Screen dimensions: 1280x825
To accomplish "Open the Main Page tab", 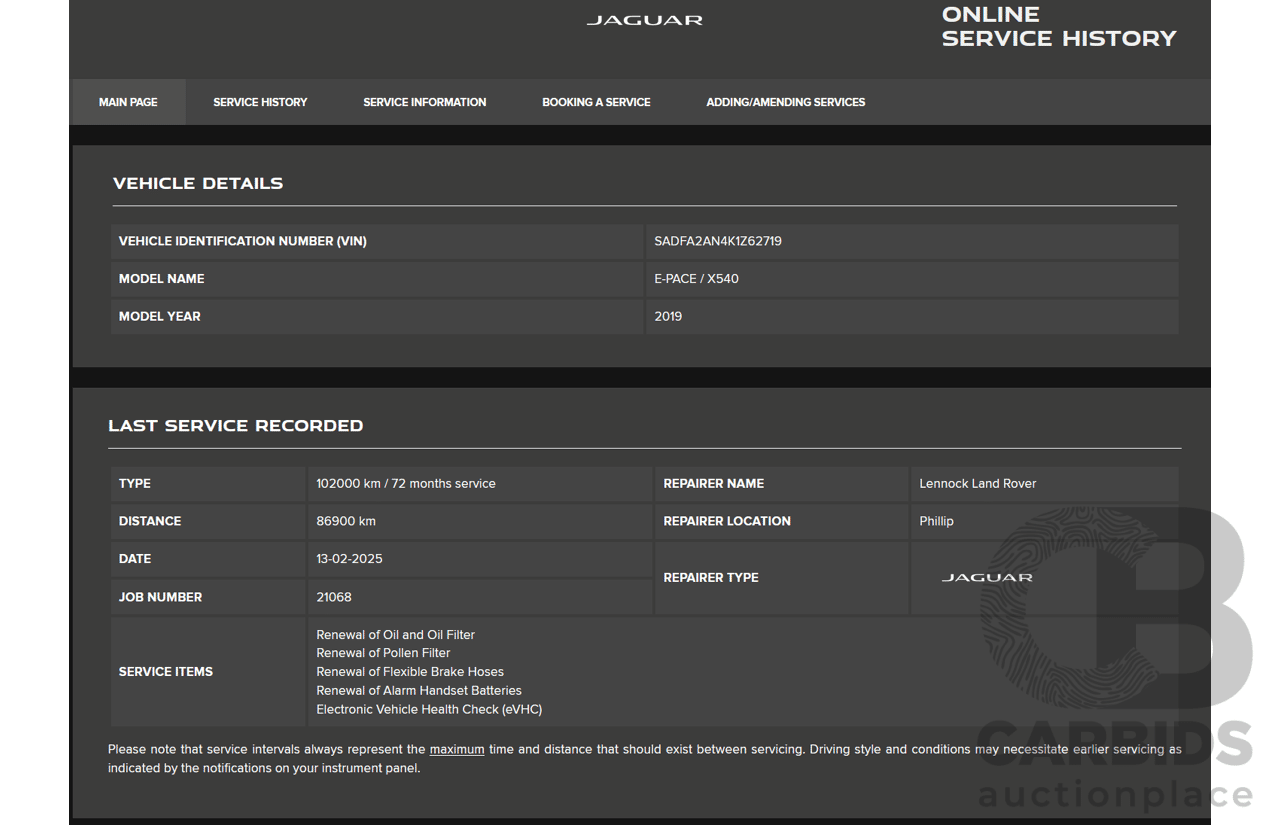I will tap(128, 102).
